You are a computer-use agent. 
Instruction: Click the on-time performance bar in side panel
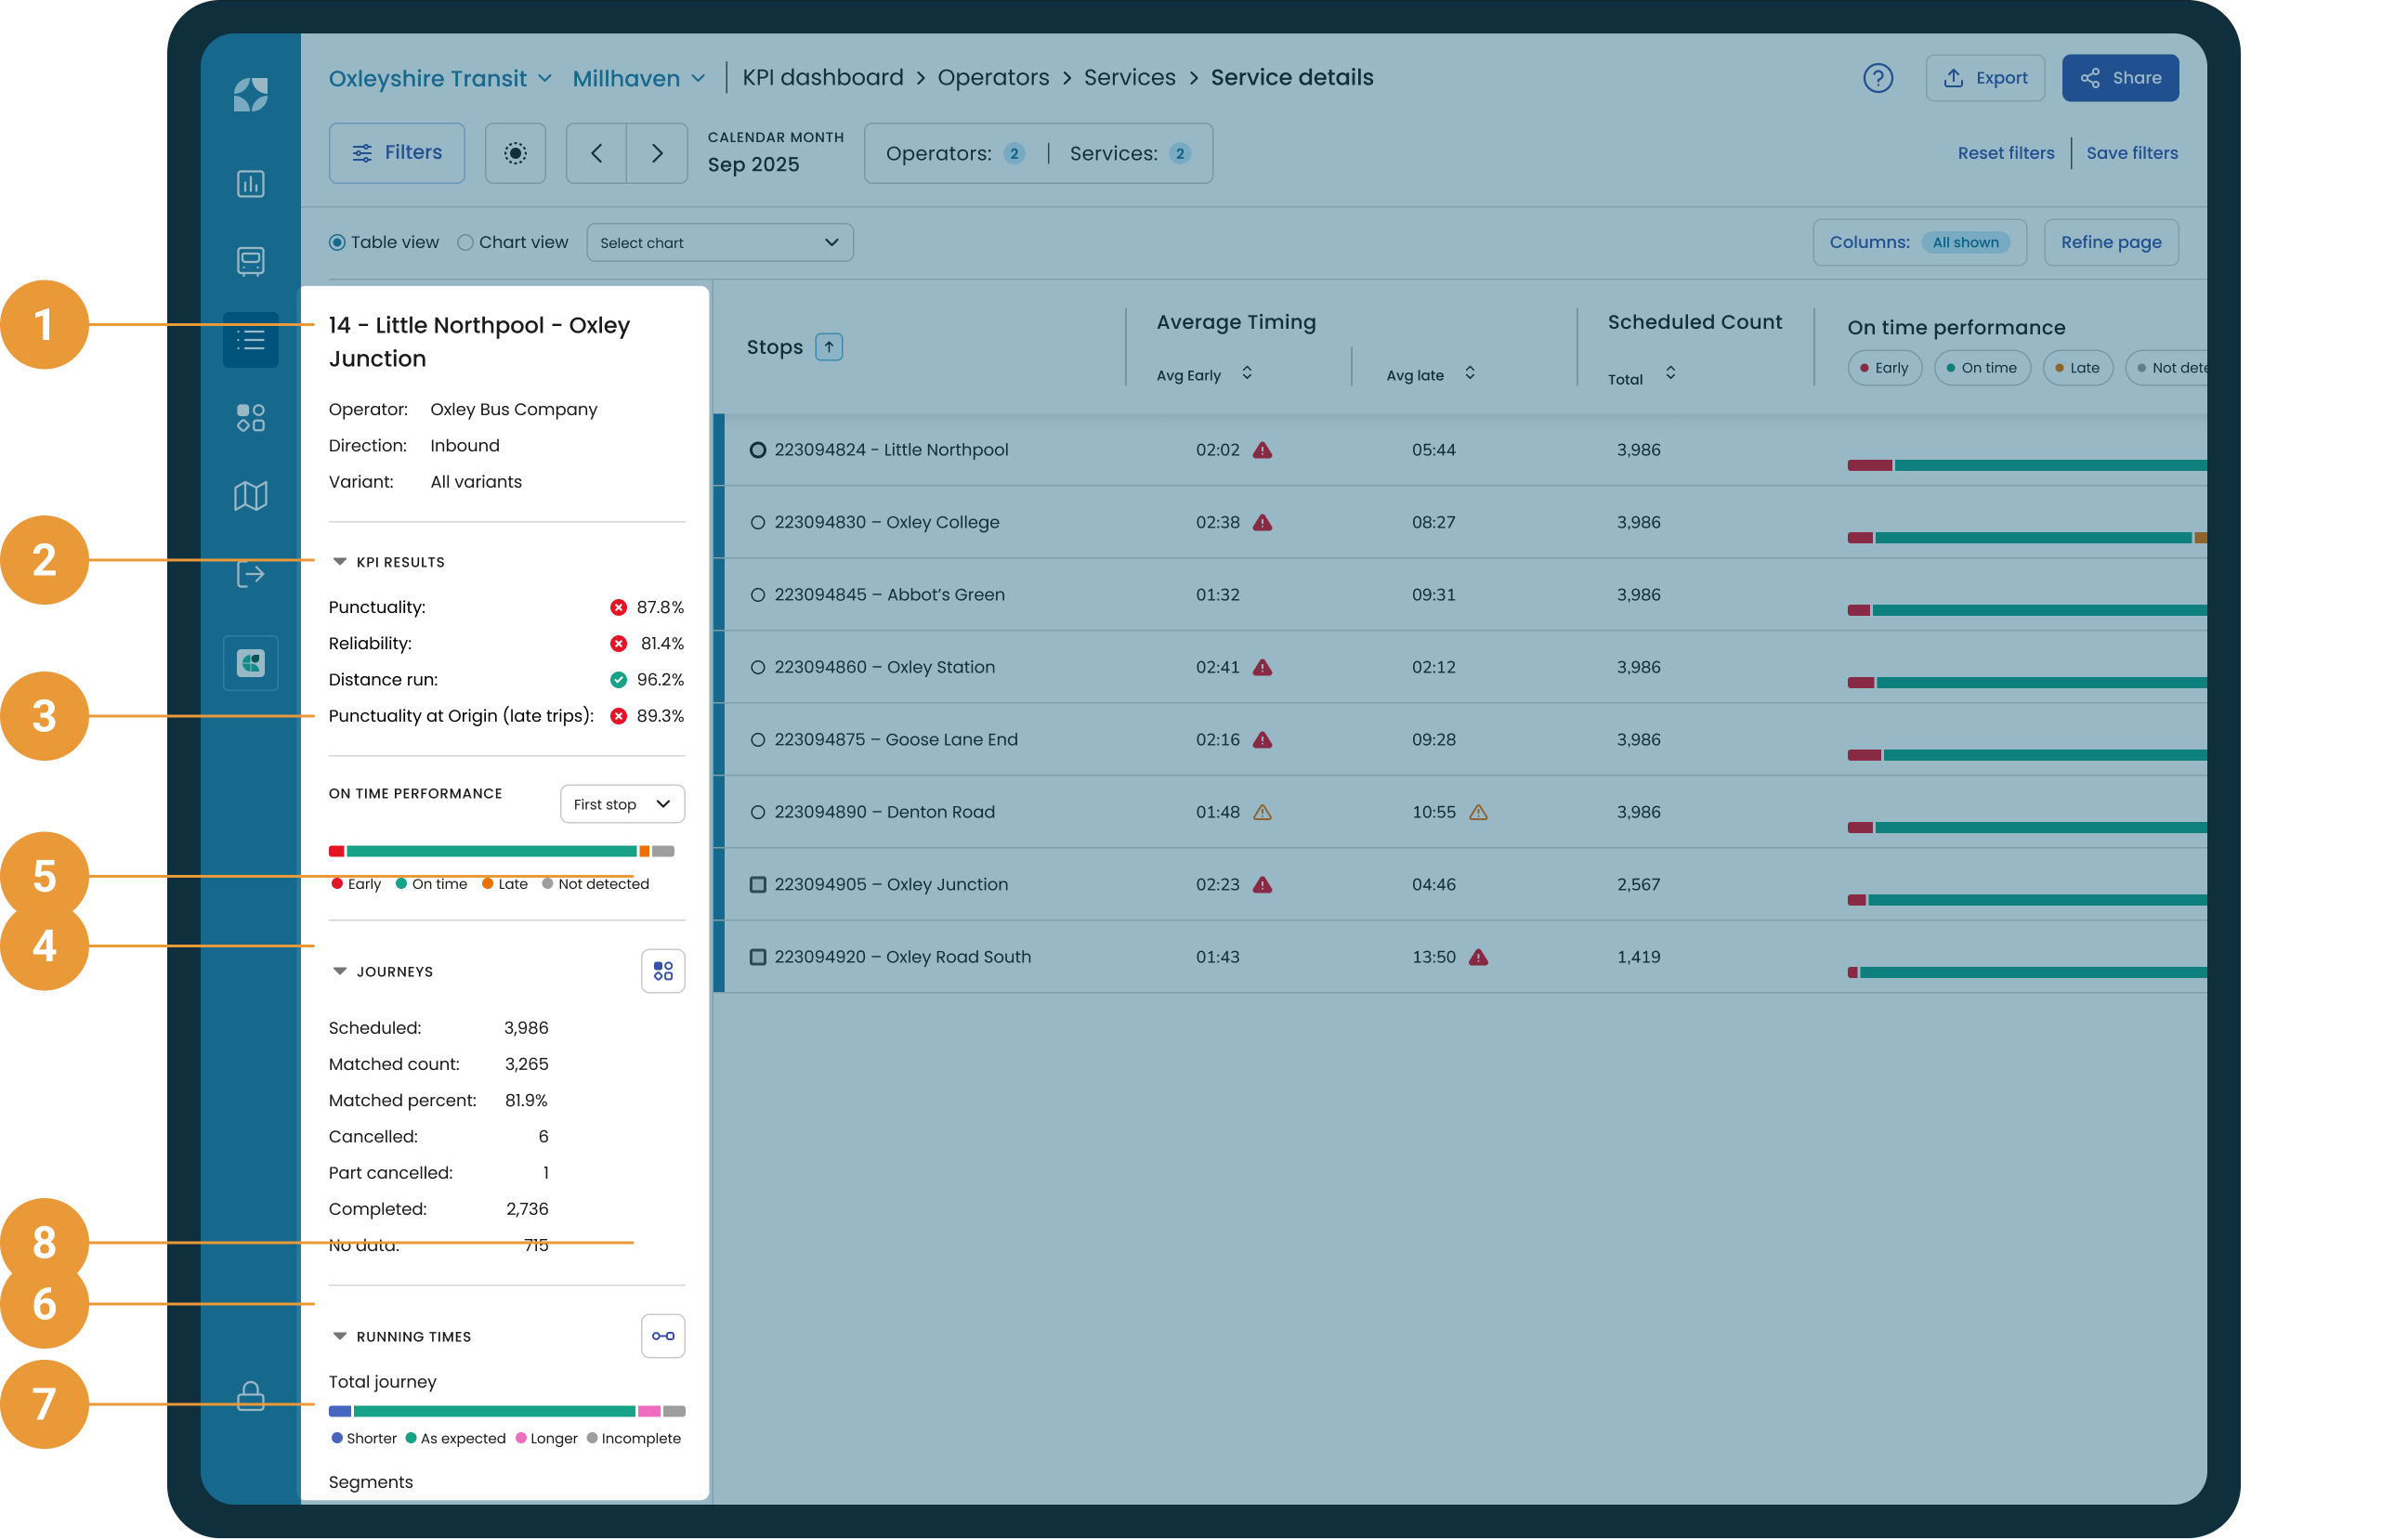click(501, 851)
